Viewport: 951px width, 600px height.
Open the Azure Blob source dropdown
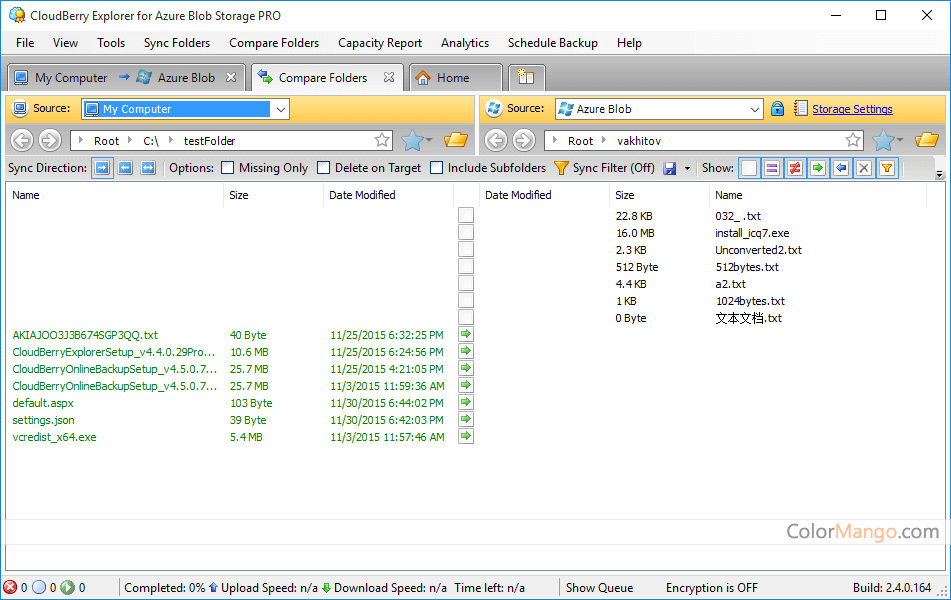(755, 108)
